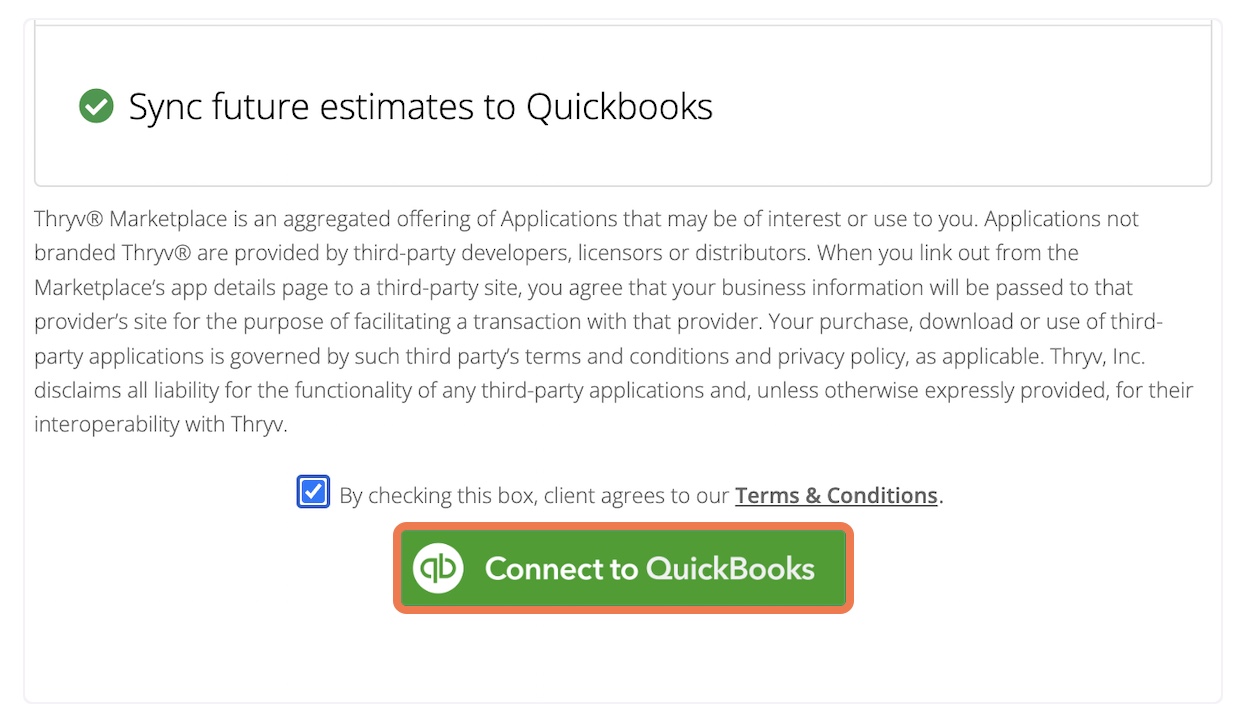This screenshot has width=1244, height=716.
Task: Open the Terms & Conditions link
Action: (x=836, y=495)
